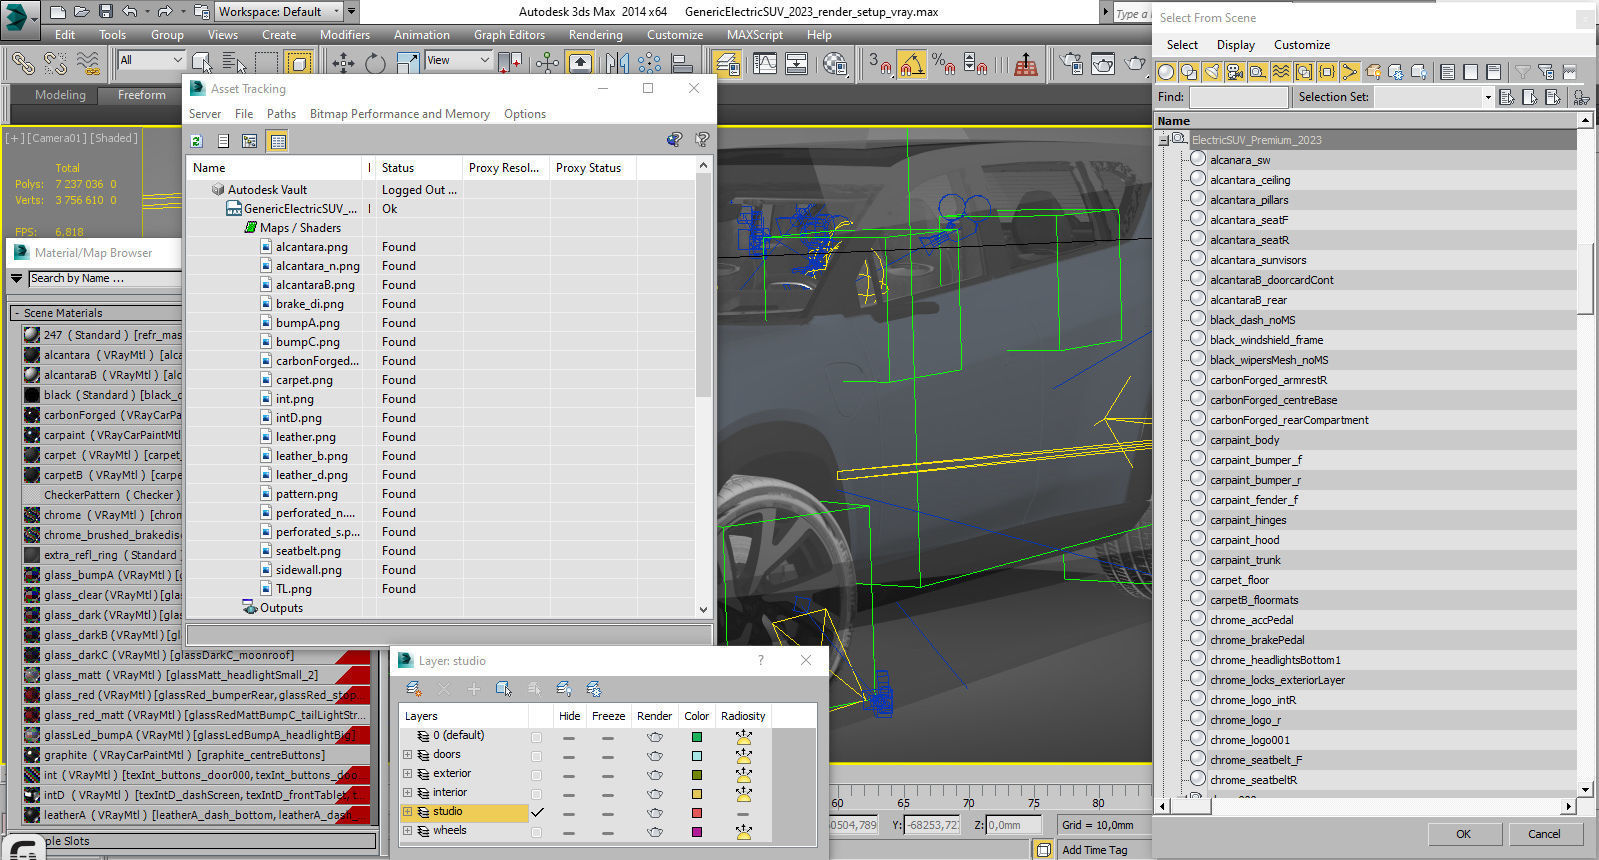This screenshot has height=860, width=1599.
Task: Open Render Setup teapot icon
Action: coord(1071,64)
